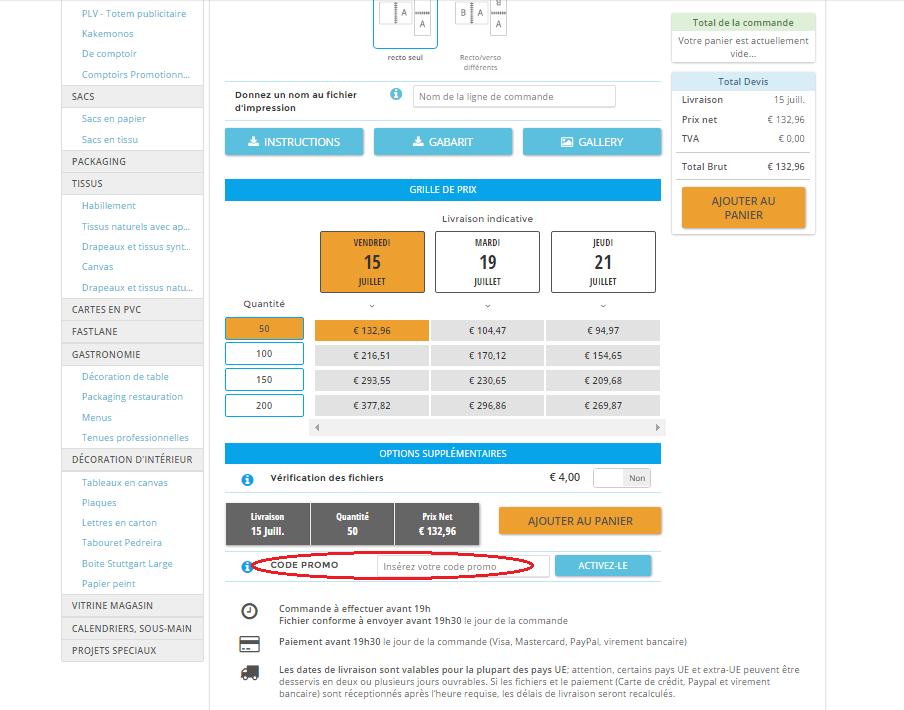Expand chevron under Mardi 19 Juillet

(487, 305)
